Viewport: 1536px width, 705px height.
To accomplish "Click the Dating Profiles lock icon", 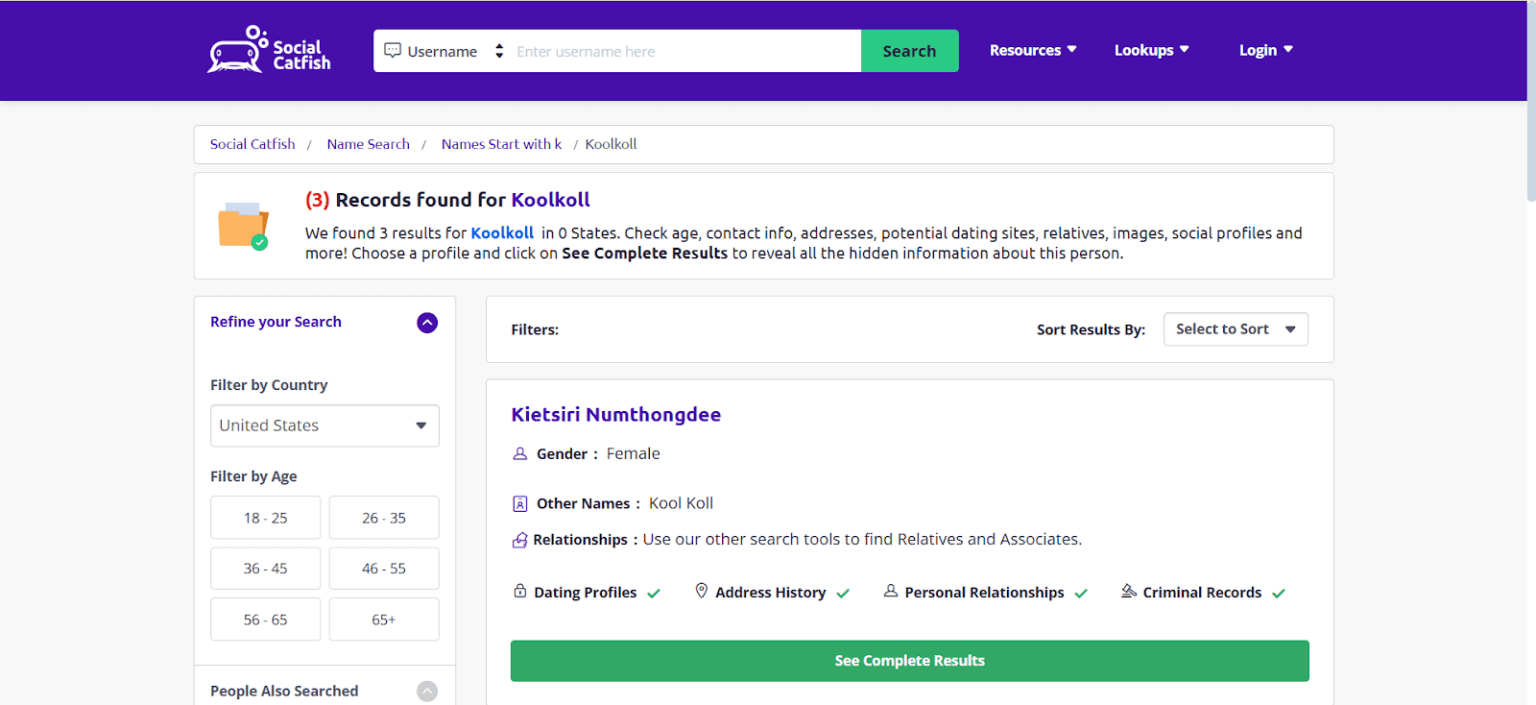I will coord(520,591).
